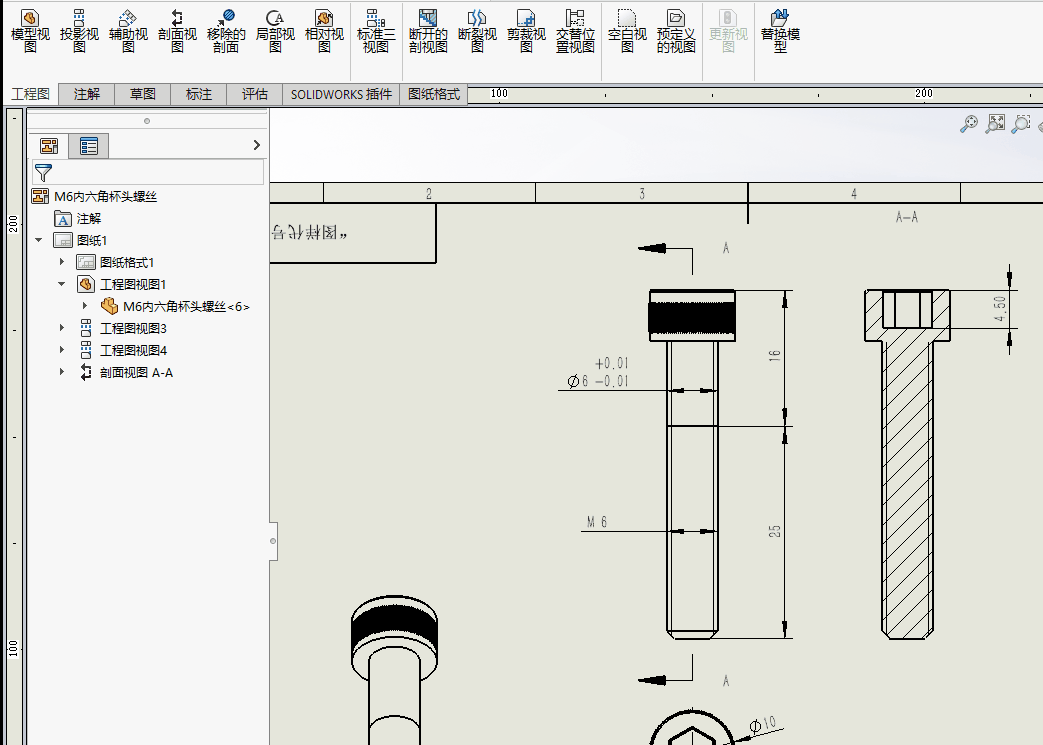The width and height of the screenshot is (1043, 745).
Task: Click the Φ6 tolerance dimension text
Action: click(597, 372)
